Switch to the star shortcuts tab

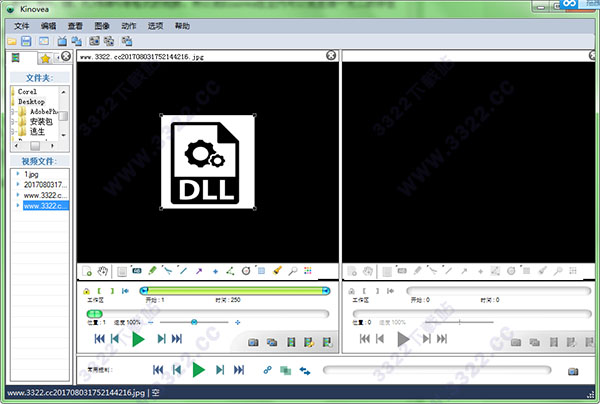[46, 59]
